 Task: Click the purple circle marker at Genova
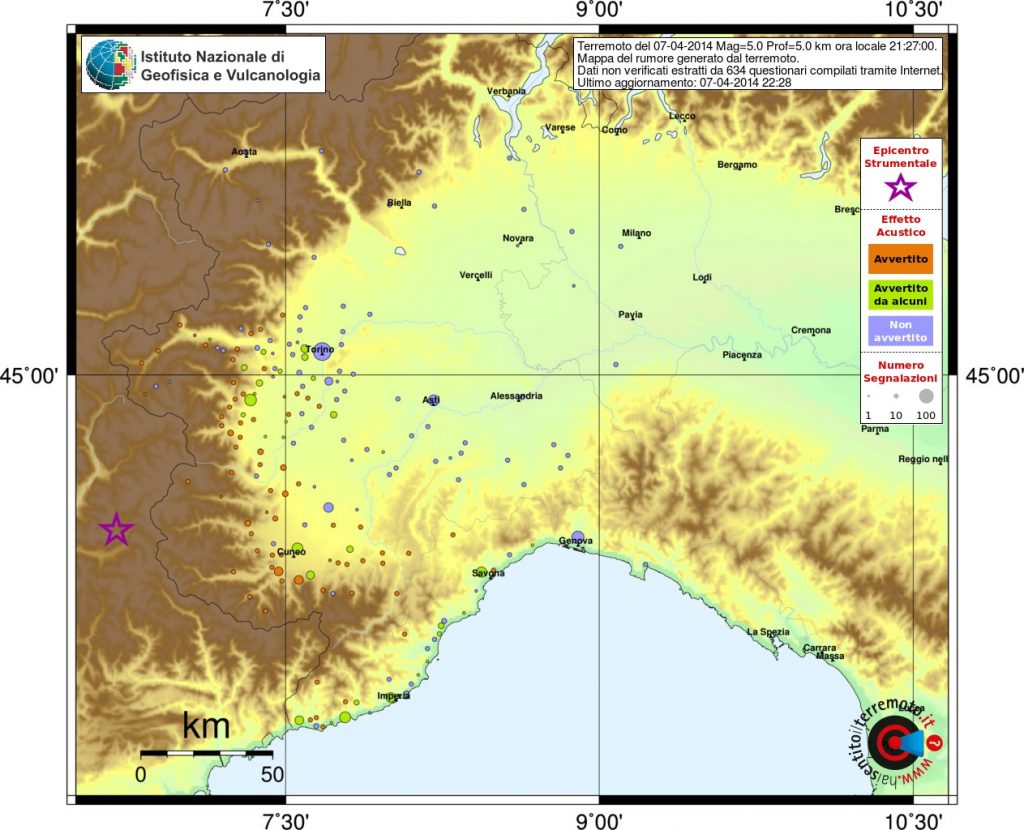pyautogui.click(x=577, y=537)
